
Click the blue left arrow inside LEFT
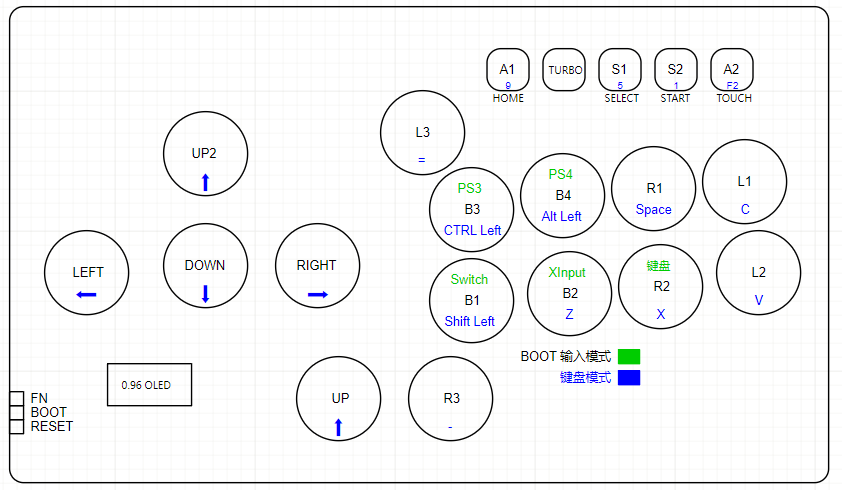point(86,294)
